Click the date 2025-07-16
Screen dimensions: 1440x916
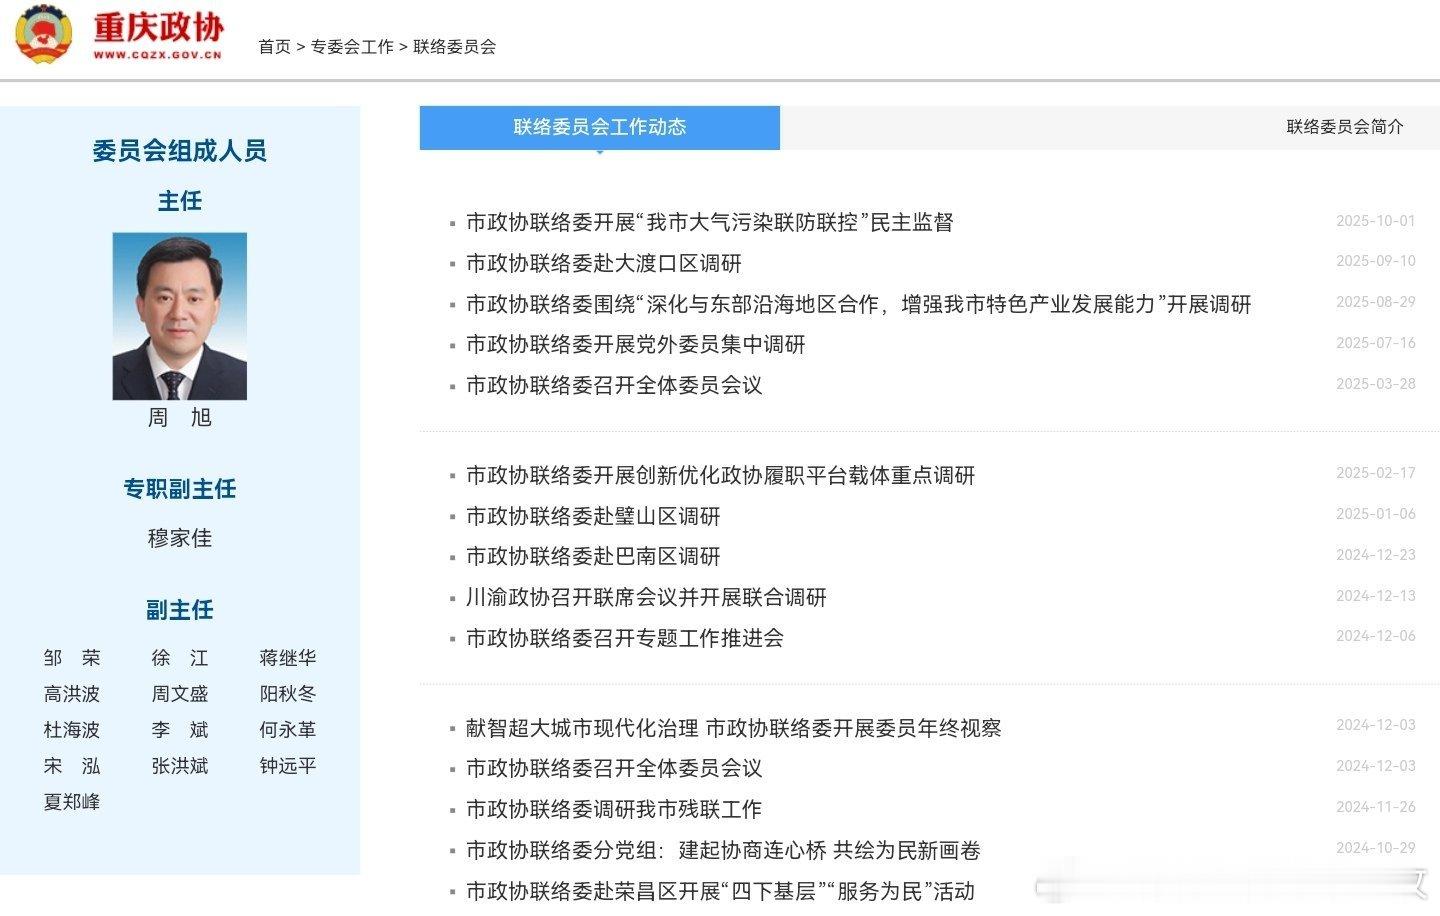(x=1376, y=343)
